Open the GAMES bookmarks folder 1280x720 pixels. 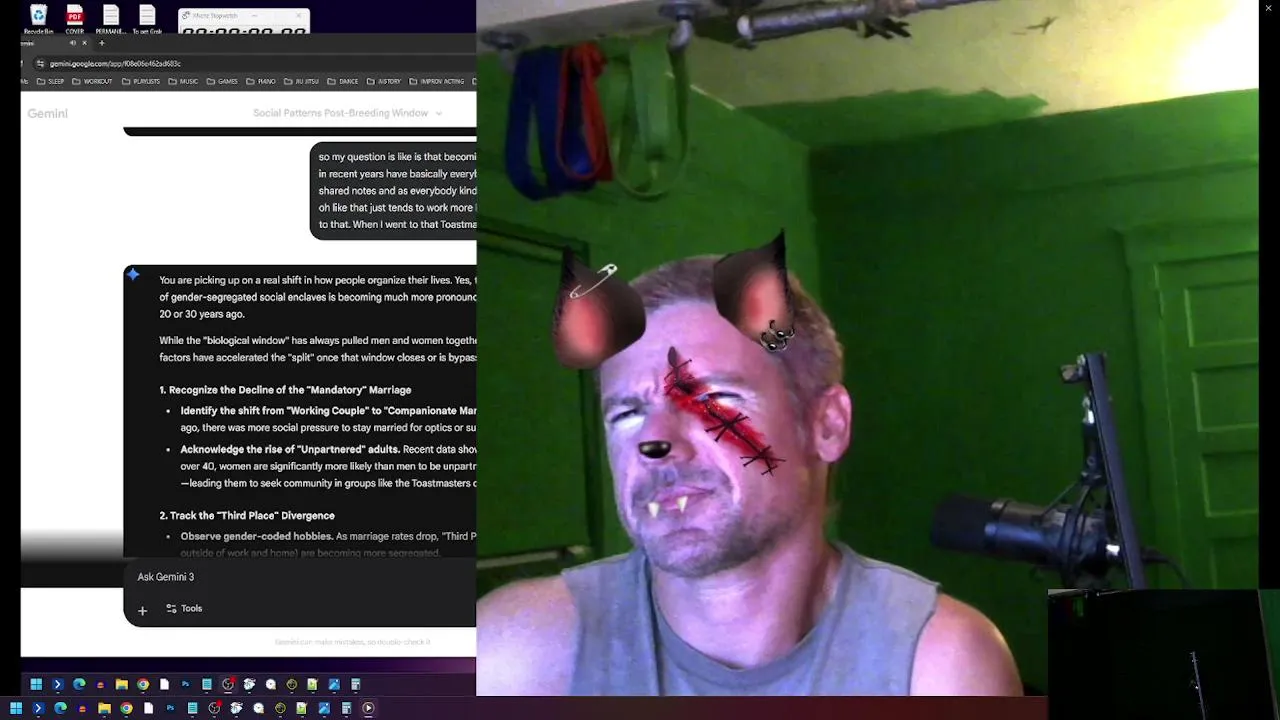pyautogui.click(x=222, y=81)
